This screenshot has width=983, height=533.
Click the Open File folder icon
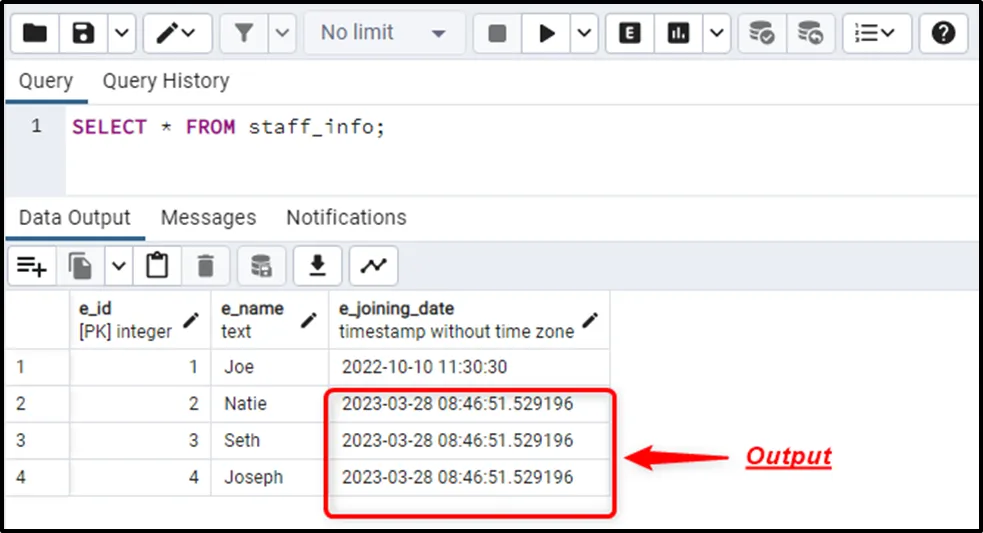pos(35,33)
